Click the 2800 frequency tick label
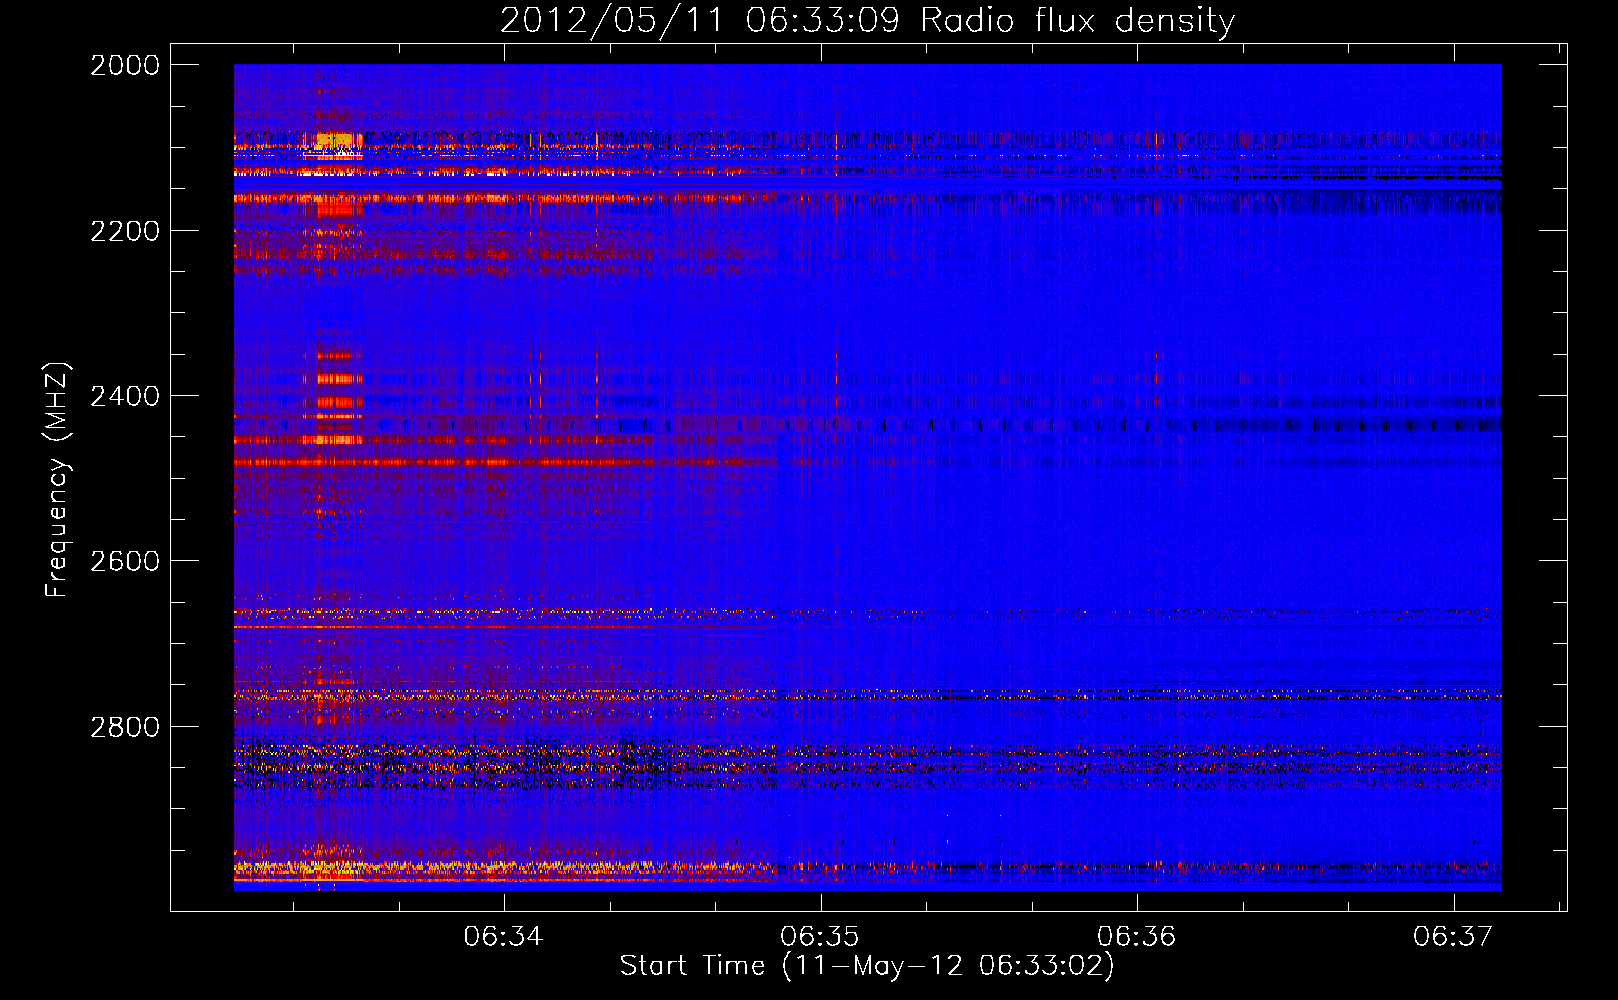This screenshot has height=1000, width=1618. coord(125,726)
